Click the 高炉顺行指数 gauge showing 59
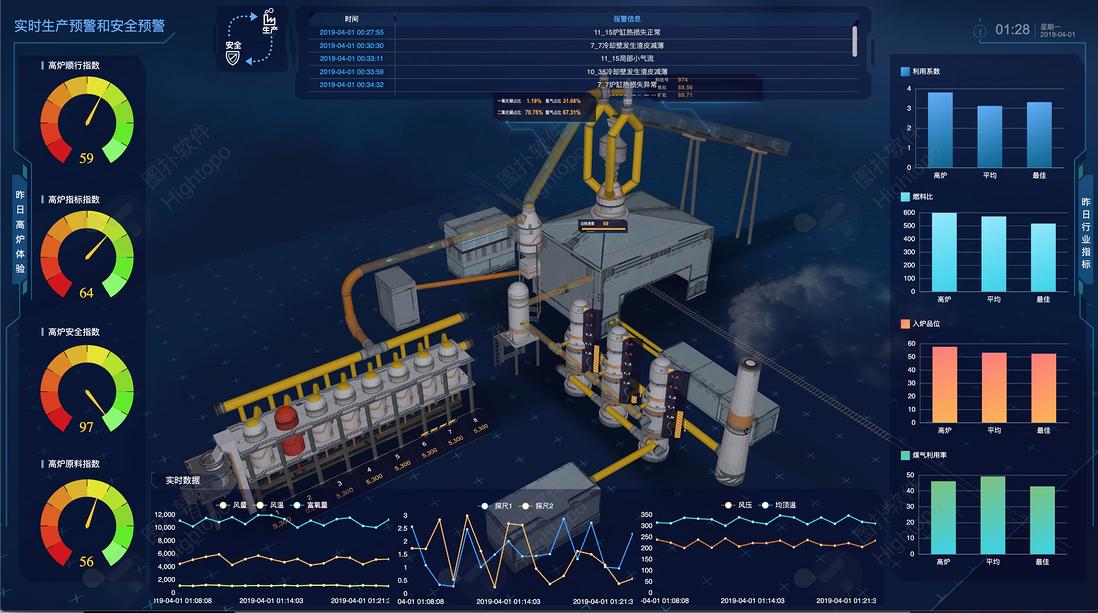The image size is (1098, 613). pyautogui.click(x=87, y=120)
